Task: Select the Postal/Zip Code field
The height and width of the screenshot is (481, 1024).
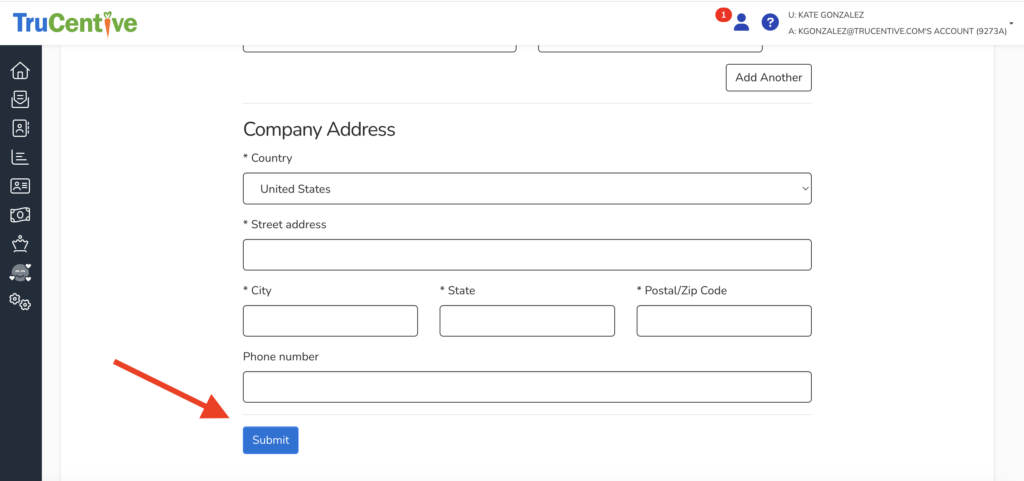Action: click(724, 321)
